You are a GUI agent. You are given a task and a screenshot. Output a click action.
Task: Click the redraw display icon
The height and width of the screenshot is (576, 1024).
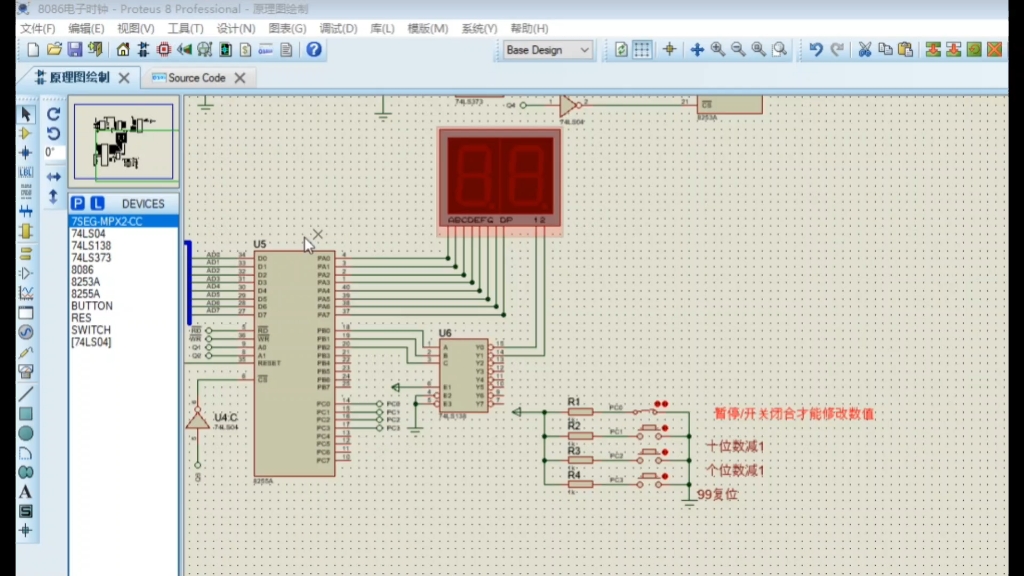coord(621,50)
